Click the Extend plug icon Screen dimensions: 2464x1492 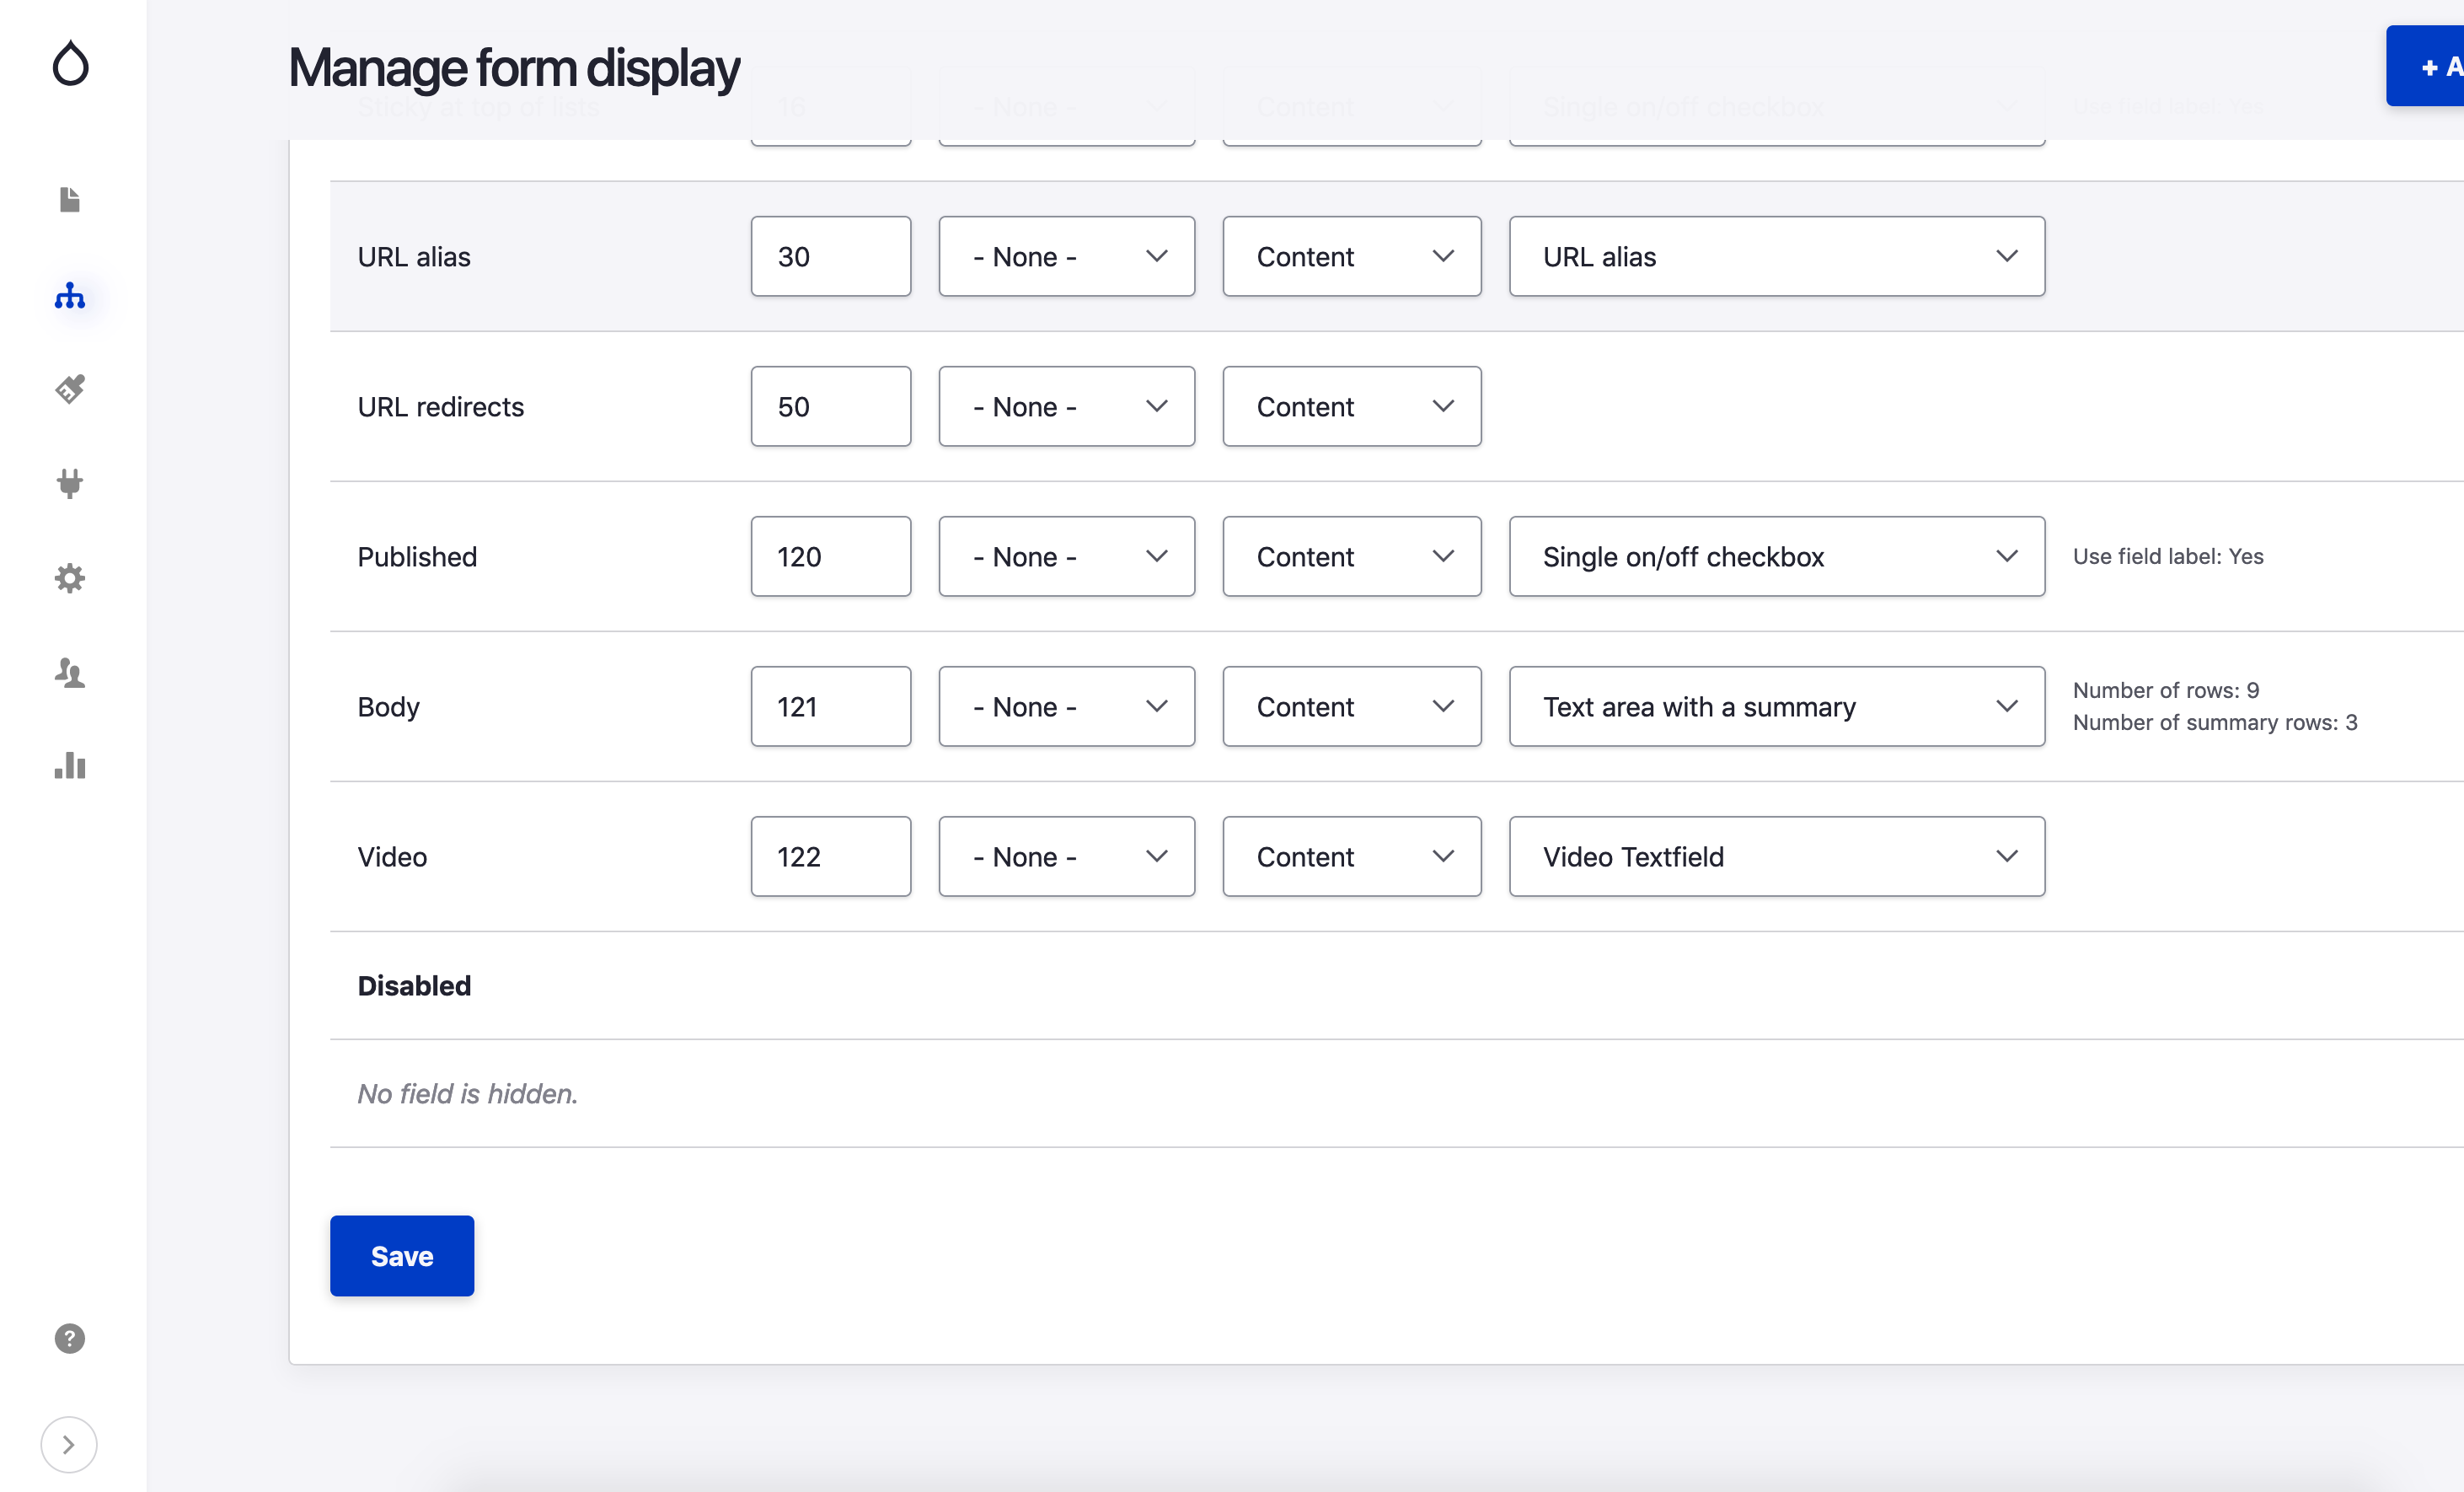tap(69, 483)
